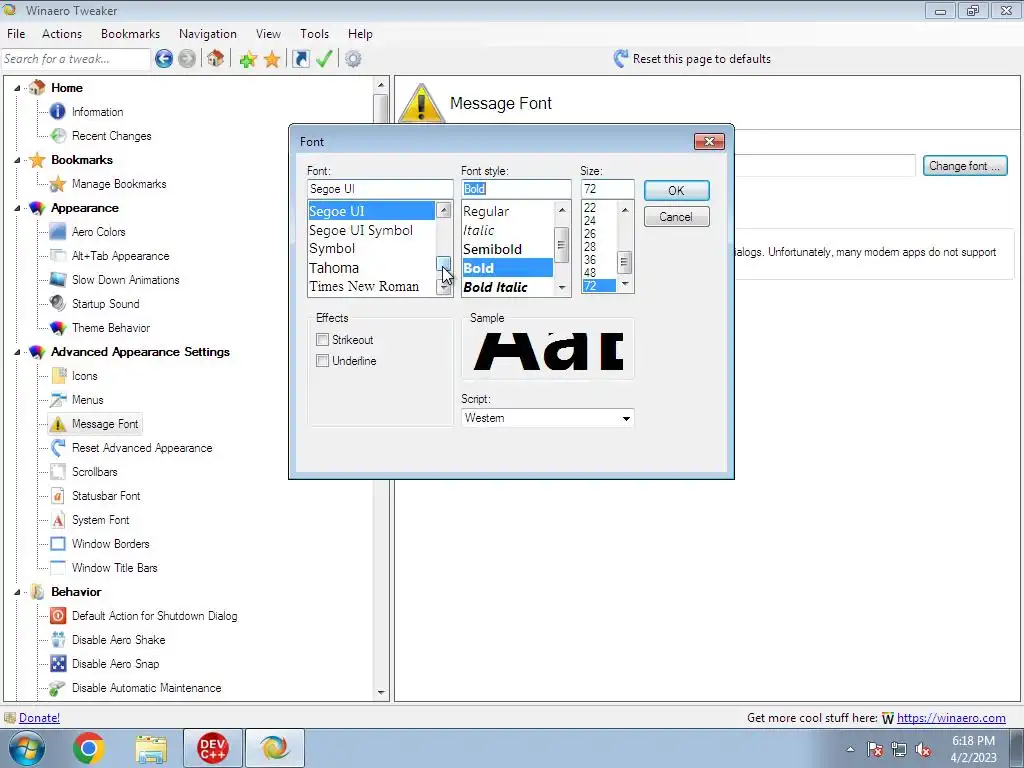Open the Bookmarks menu
Screen dimensions: 1024x768
(x=130, y=34)
